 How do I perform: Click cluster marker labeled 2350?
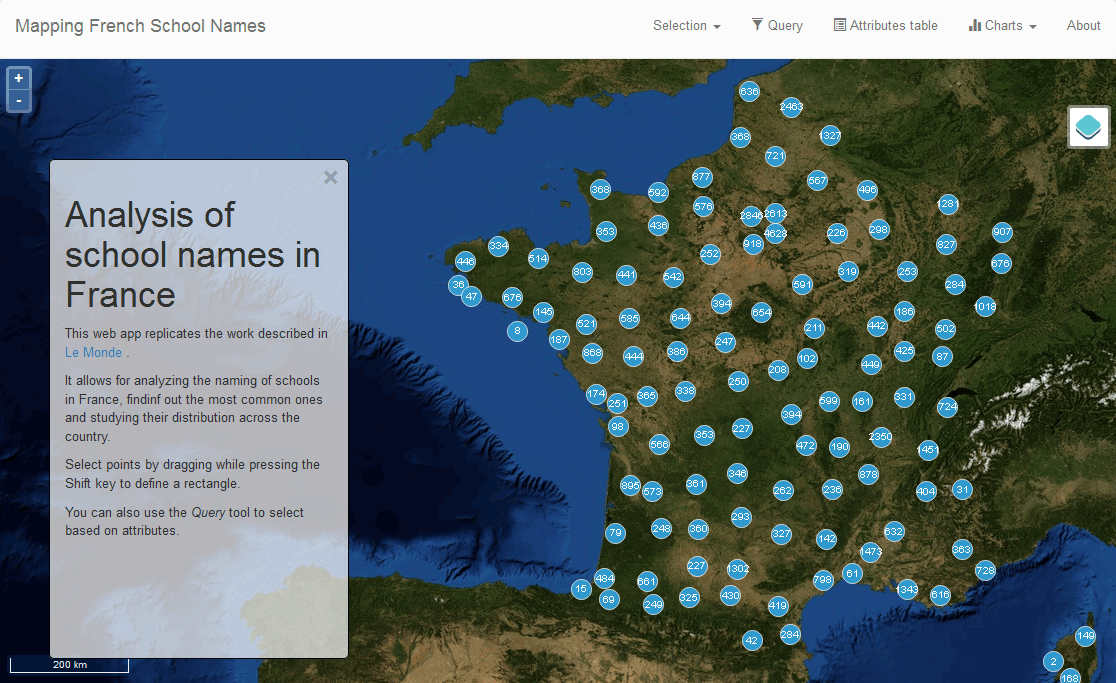(880, 437)
